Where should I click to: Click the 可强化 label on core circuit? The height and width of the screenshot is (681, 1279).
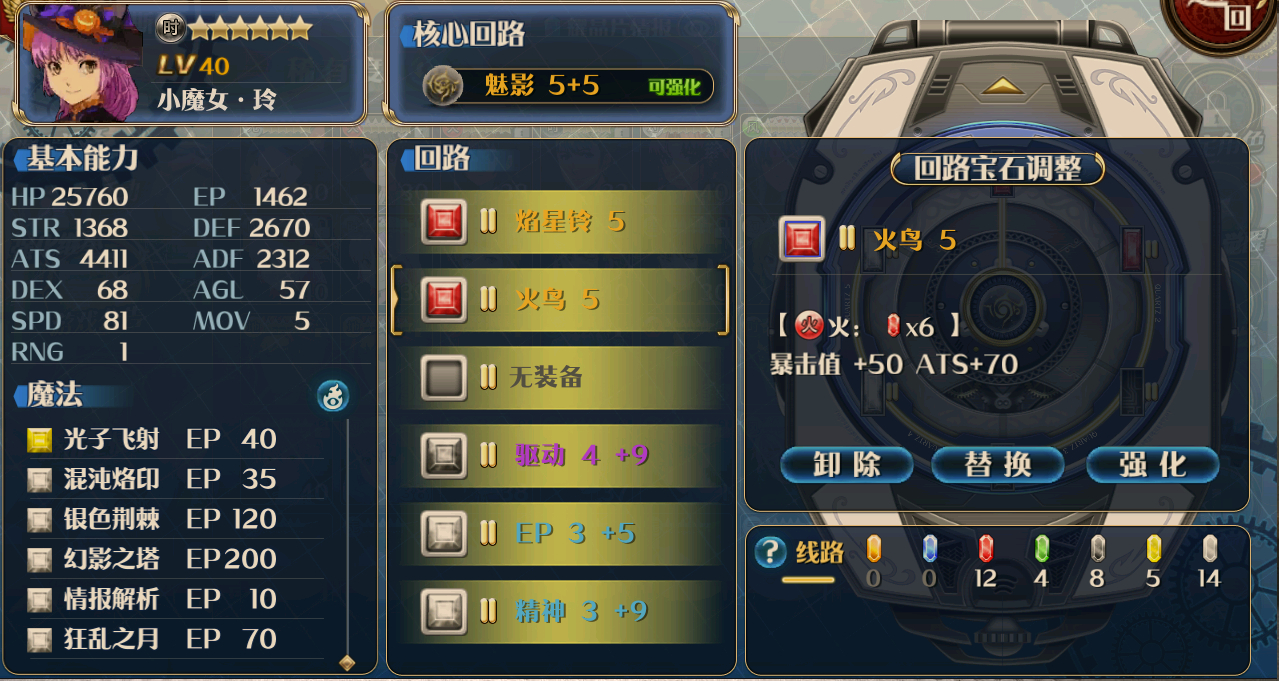click(x=673, y=87)
